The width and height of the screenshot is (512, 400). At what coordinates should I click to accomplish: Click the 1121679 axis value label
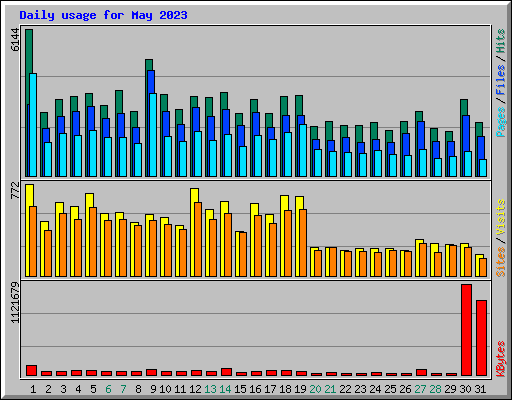[15, 303]
